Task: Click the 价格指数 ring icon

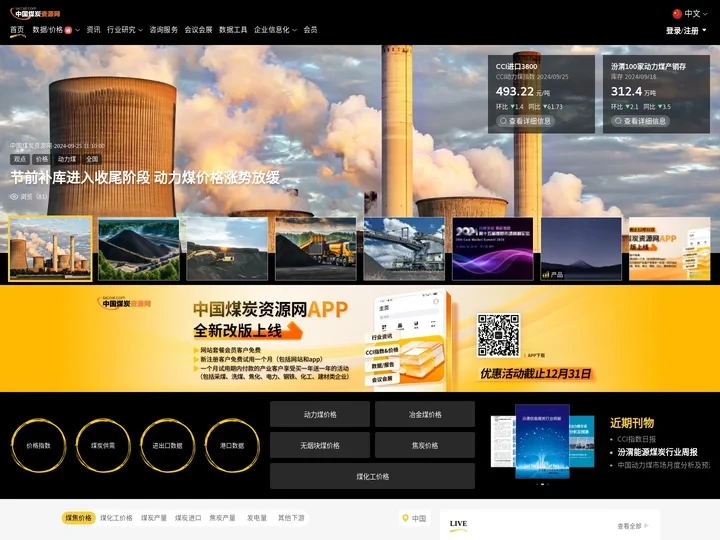Action: (x=39, y=445)
